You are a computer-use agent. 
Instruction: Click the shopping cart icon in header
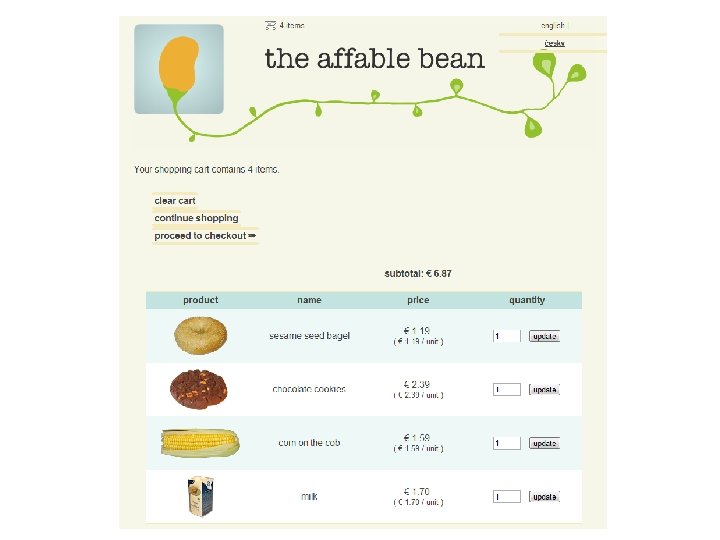(x=270, y=25)
